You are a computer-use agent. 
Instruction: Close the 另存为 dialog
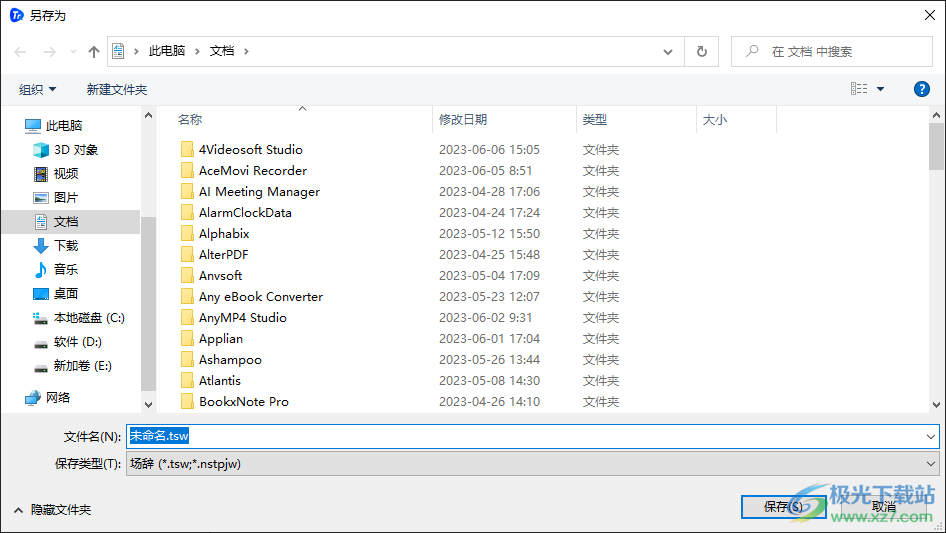point(930,15)
